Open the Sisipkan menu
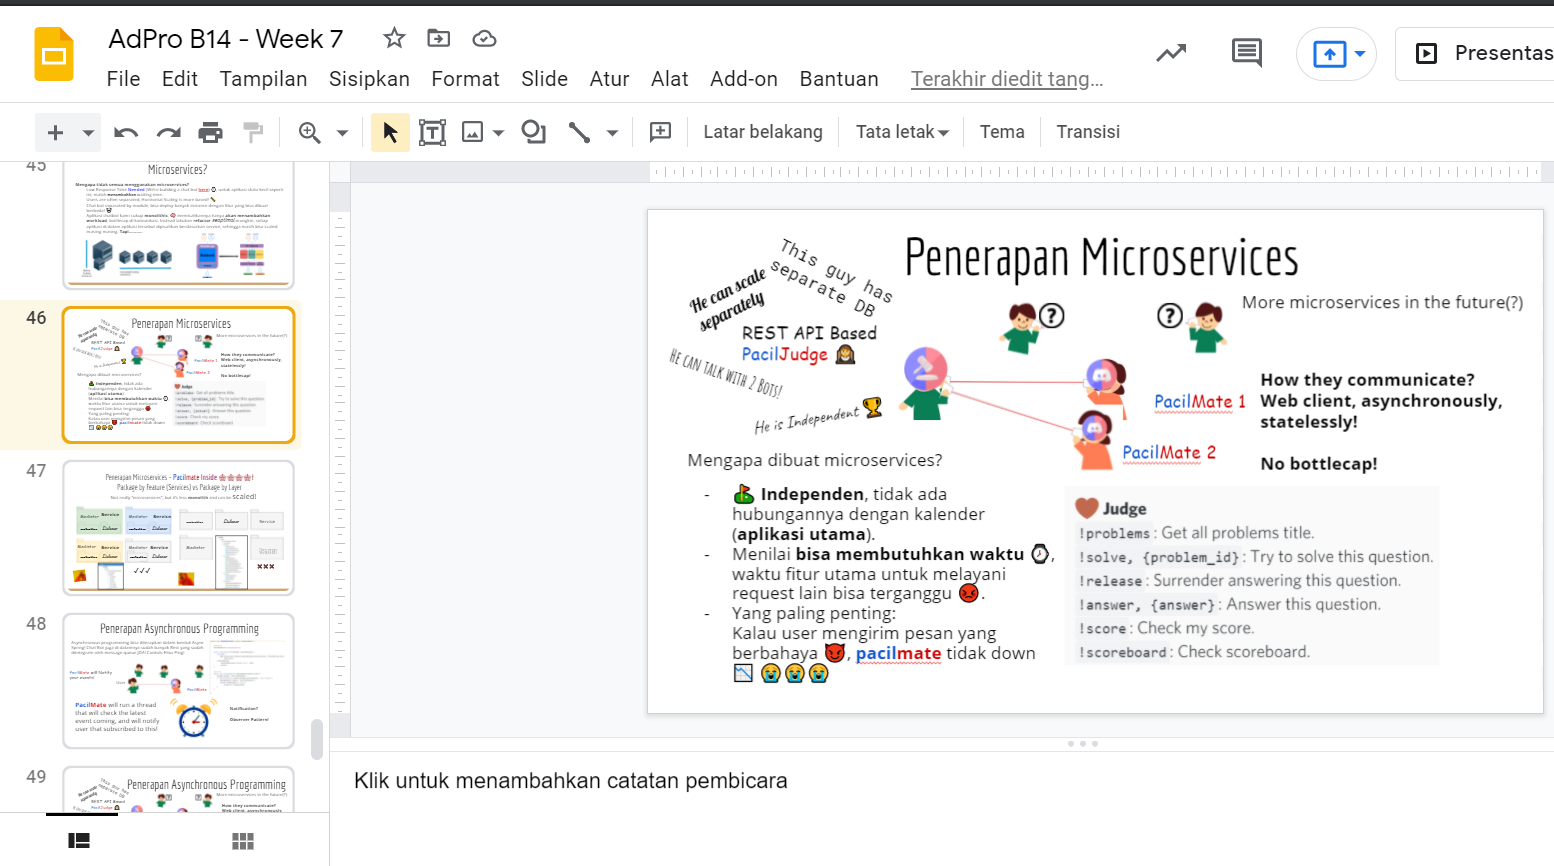 click(x=369, y=79)
